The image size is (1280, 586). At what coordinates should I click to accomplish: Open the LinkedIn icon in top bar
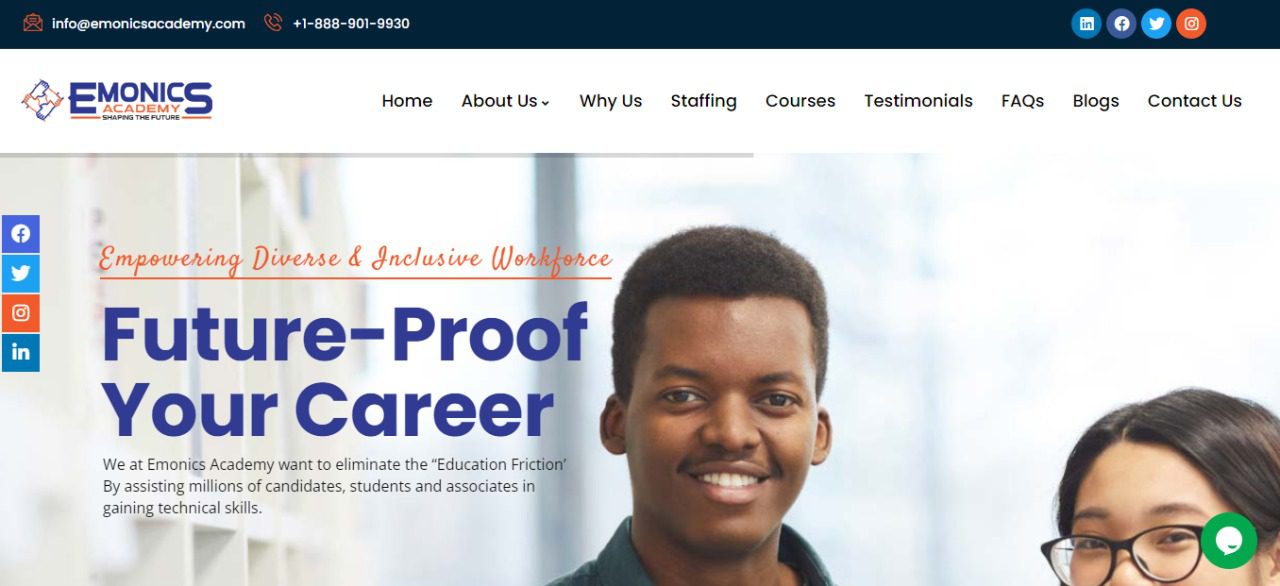(x=1086, y=24)
